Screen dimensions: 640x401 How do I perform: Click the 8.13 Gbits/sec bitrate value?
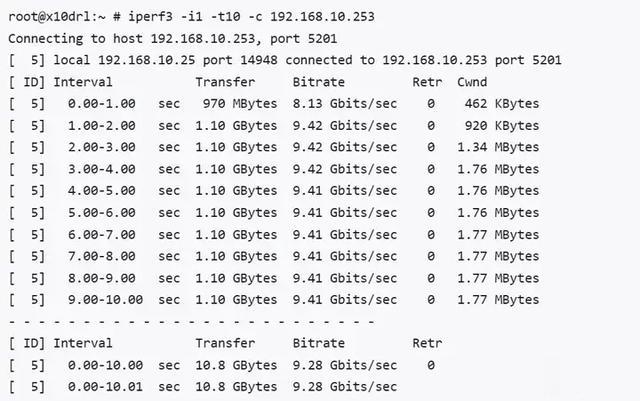pyautogui.click(x=344, y=104)
